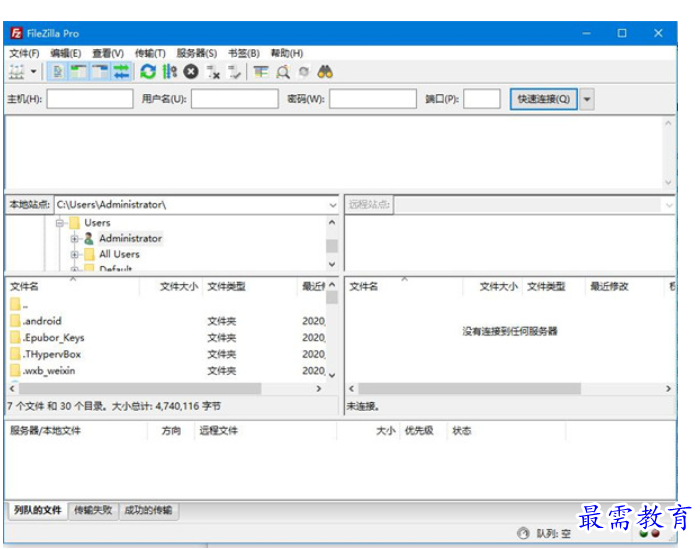
Task: Switch to the 传输失败 tab
Action: 93,510
